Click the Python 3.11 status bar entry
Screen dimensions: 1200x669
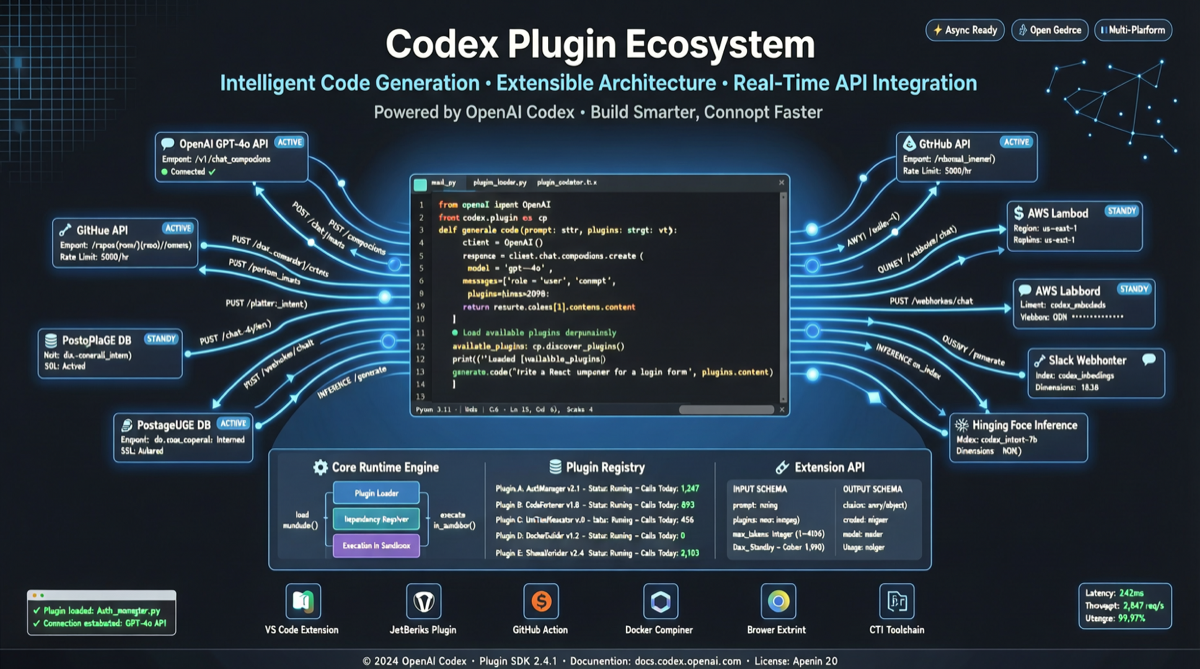coord(435,409)
